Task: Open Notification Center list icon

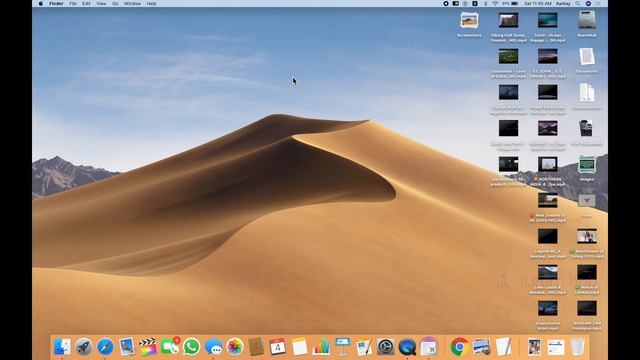Action: pos(598,4)
